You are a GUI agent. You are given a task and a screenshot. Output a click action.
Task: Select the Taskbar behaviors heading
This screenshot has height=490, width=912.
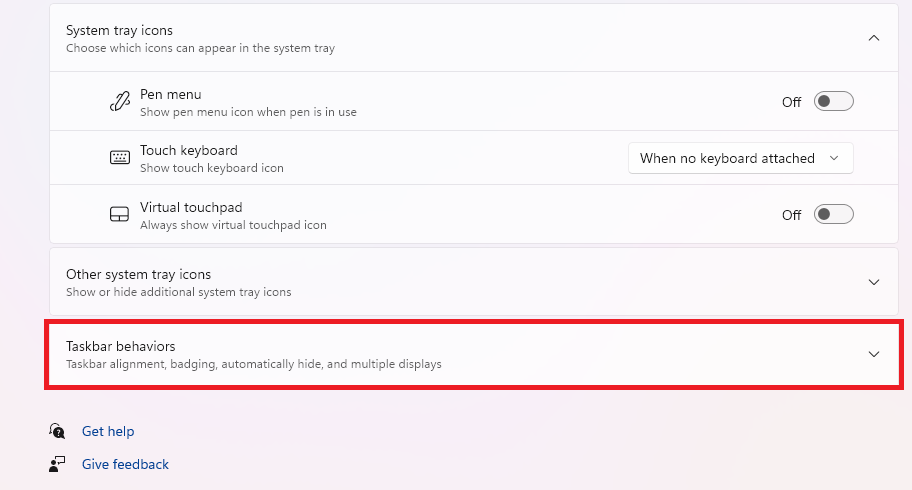tap(120, 346)
